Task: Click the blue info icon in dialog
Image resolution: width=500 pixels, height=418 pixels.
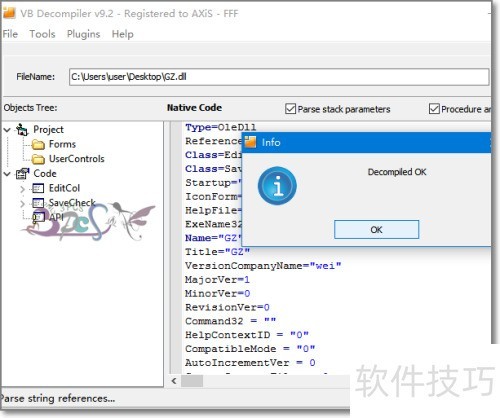Action: click(x=277, y=186)
